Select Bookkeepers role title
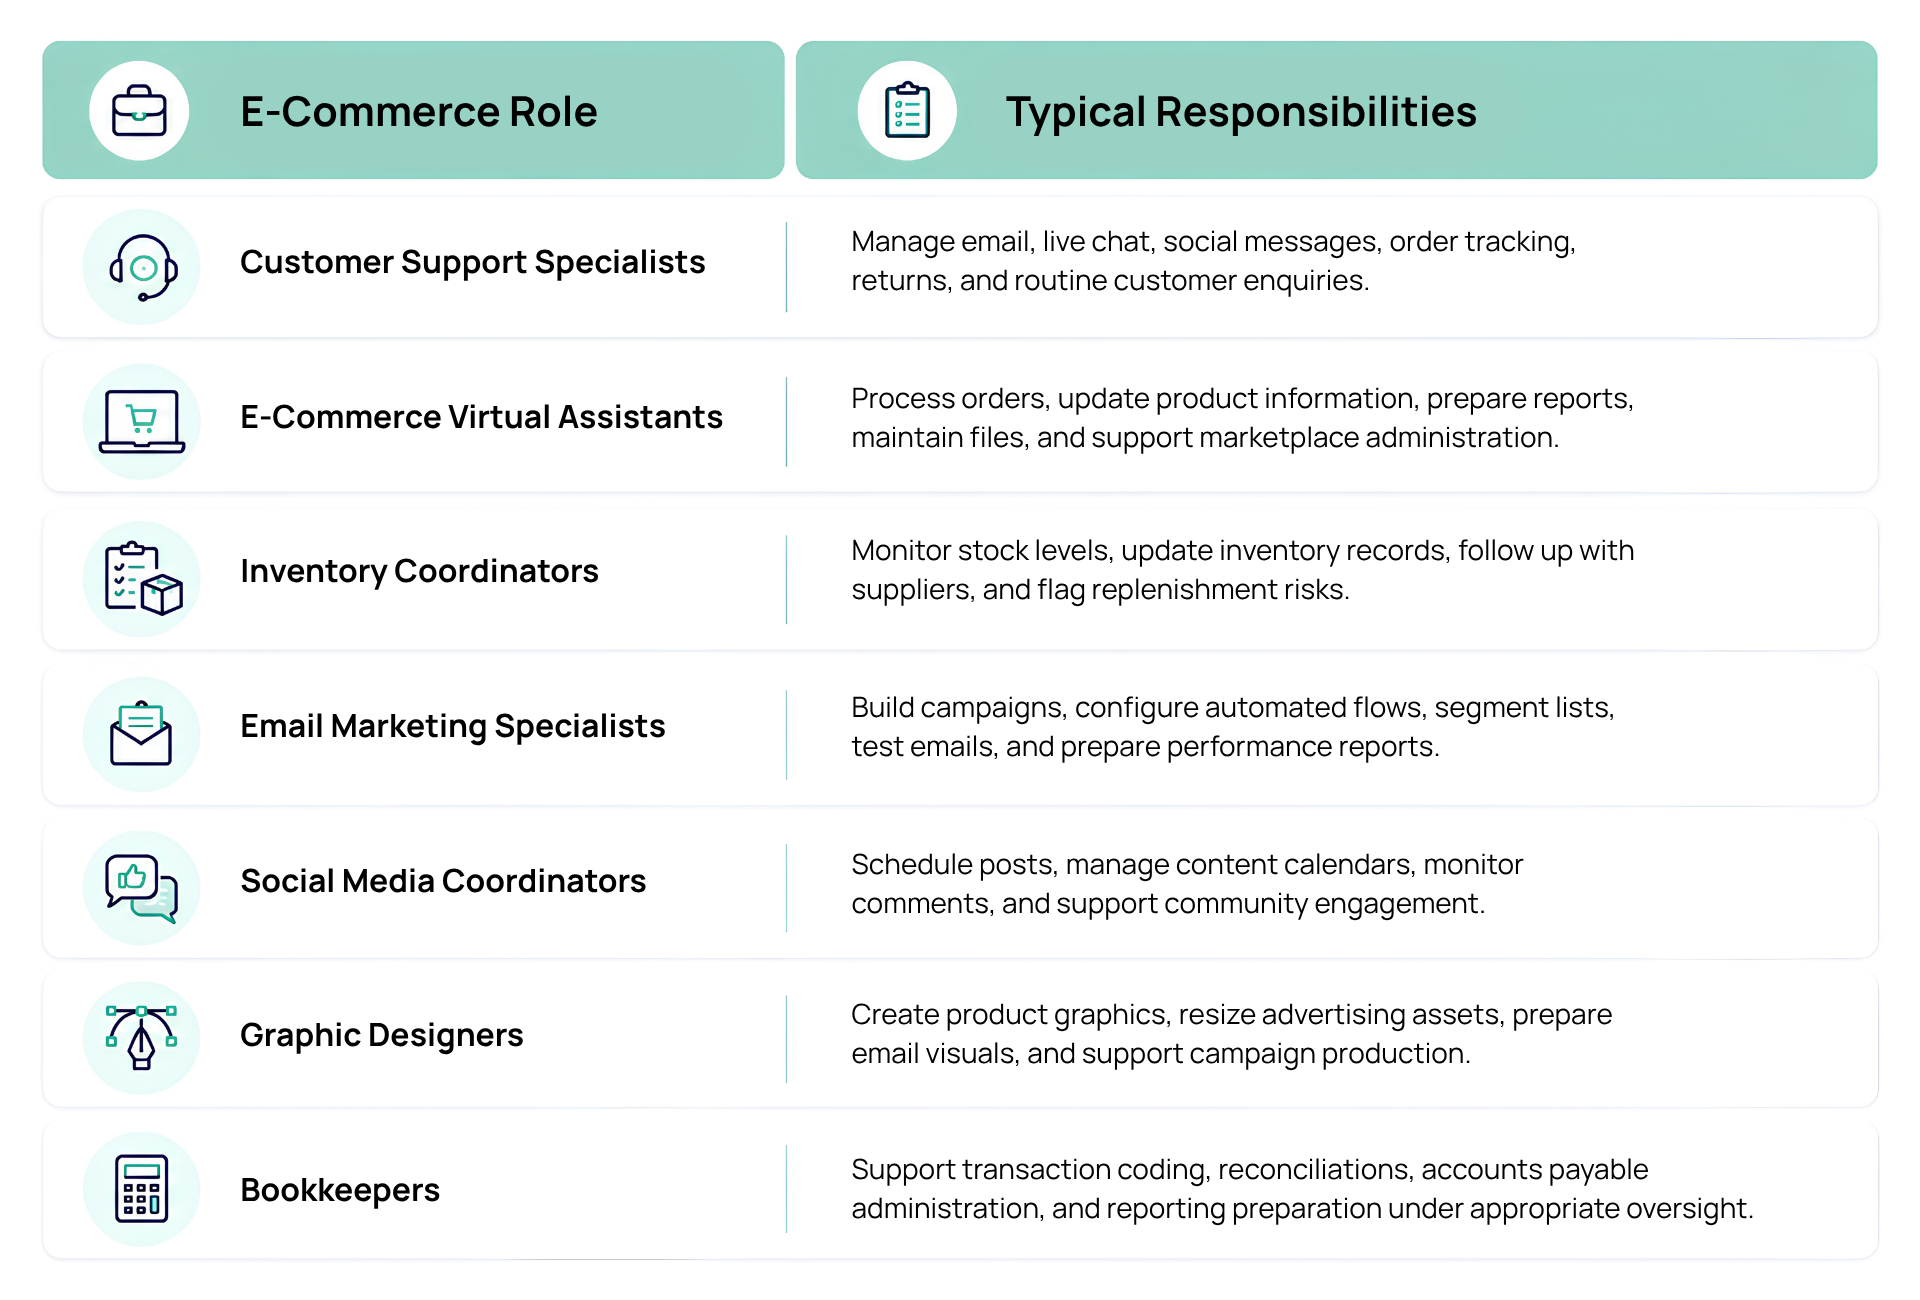Viewport: 1920px width, 1300px height. [x=340, y=1190]
